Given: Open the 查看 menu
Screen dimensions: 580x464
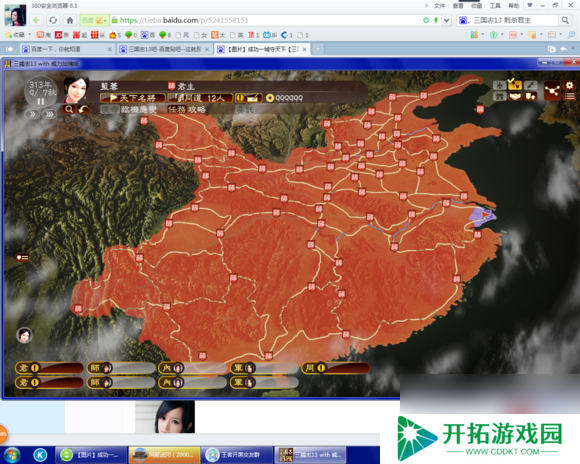Looking at the screenshot, I should tap(458, 6).
